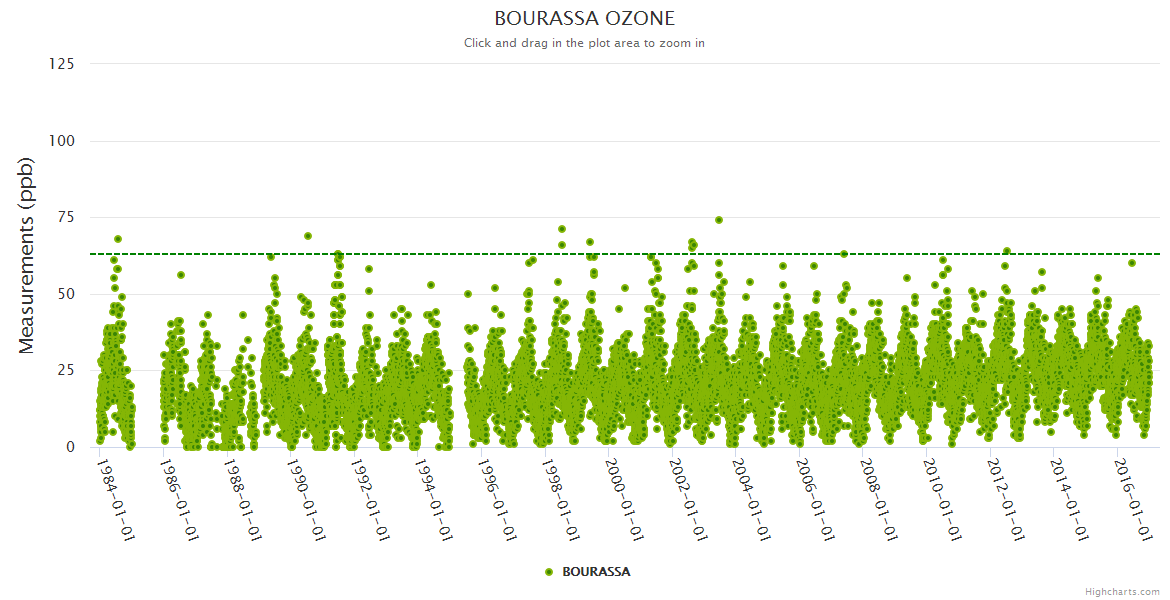Click the isolated 1986 point near 56 ppb

tap(181, 275)
